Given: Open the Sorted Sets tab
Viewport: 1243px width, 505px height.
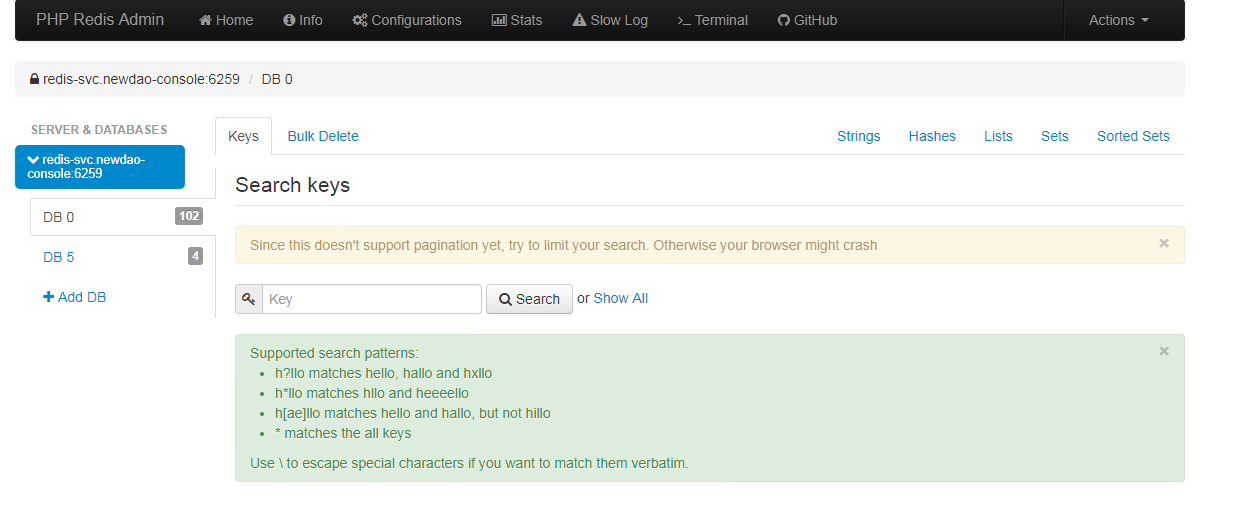Looking at the screenshot, I should [x=1132, y=136].
